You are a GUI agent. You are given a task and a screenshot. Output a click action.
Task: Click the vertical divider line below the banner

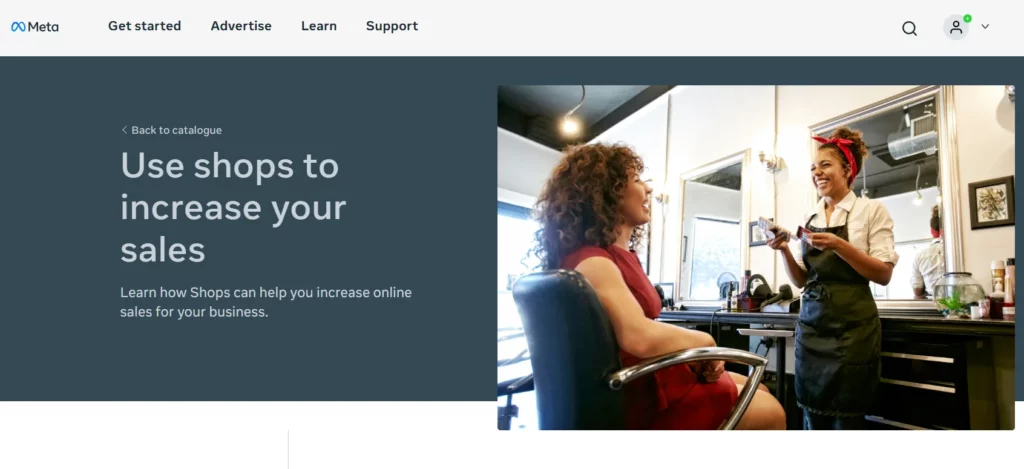pos(288,449)
